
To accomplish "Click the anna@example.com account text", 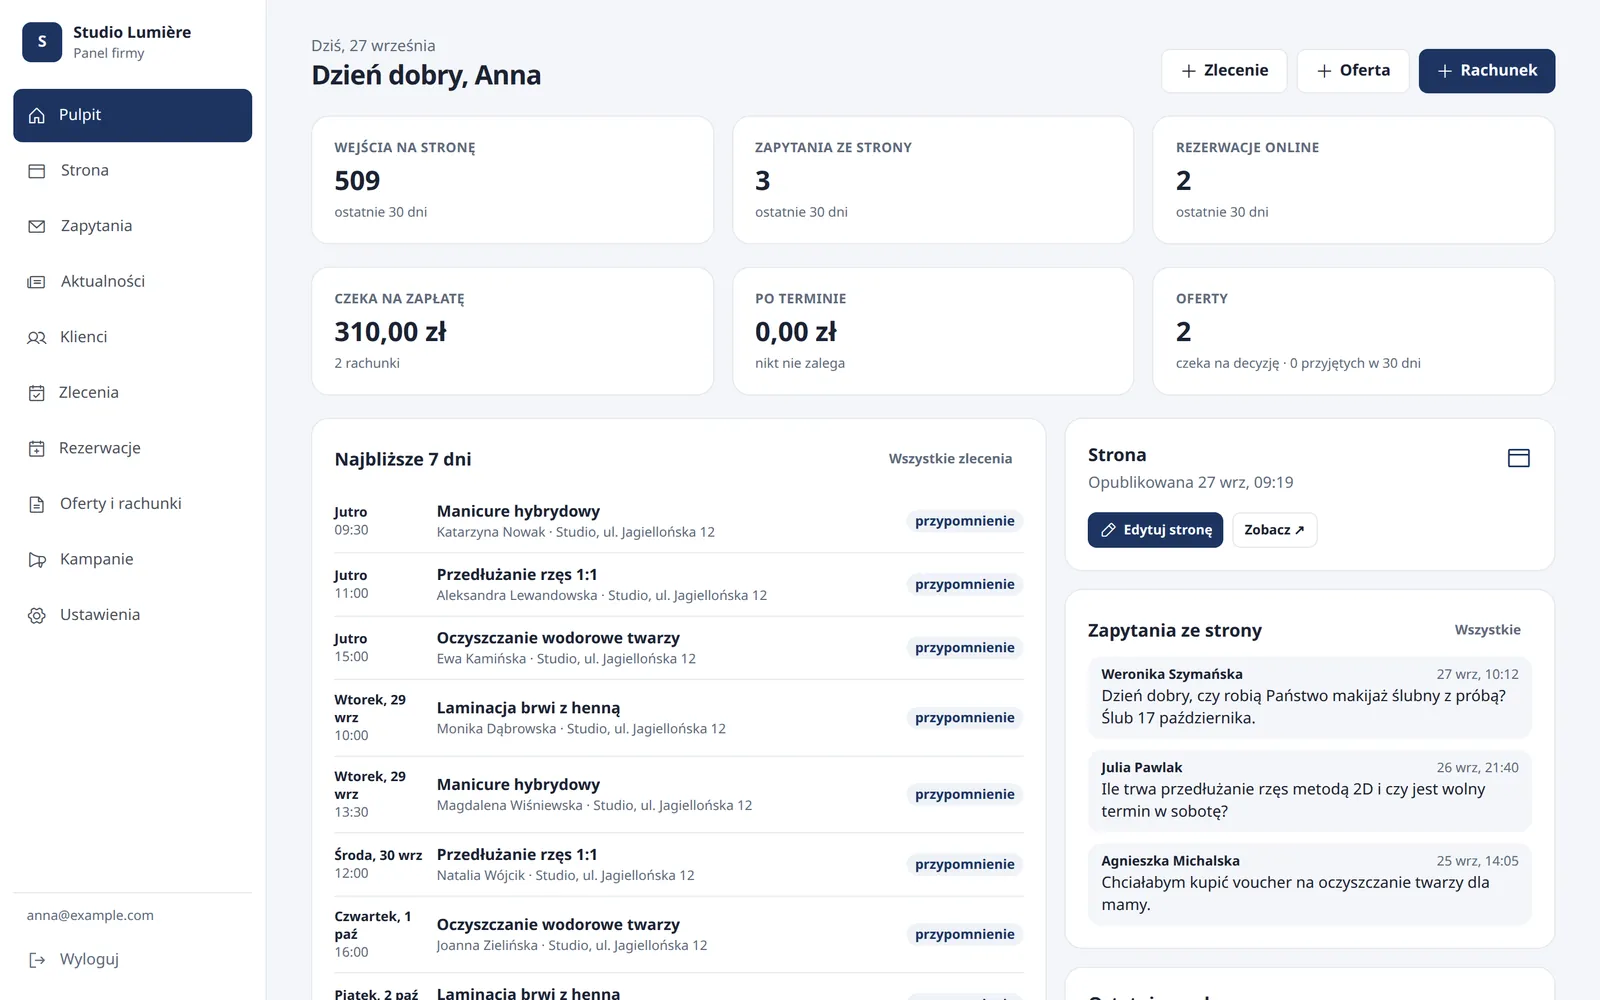I will [x=90, y=915].
